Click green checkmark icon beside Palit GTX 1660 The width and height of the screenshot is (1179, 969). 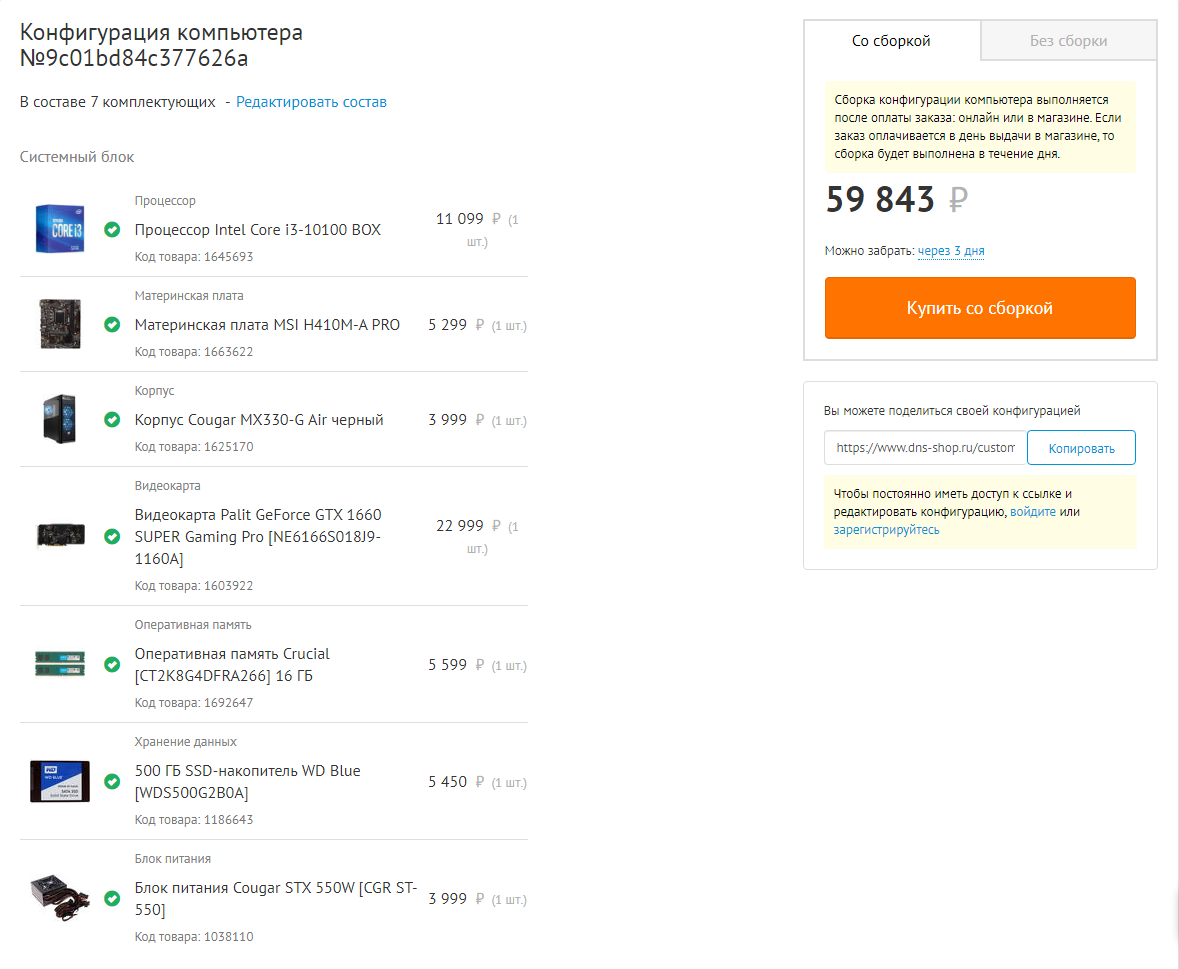(112, 537)
